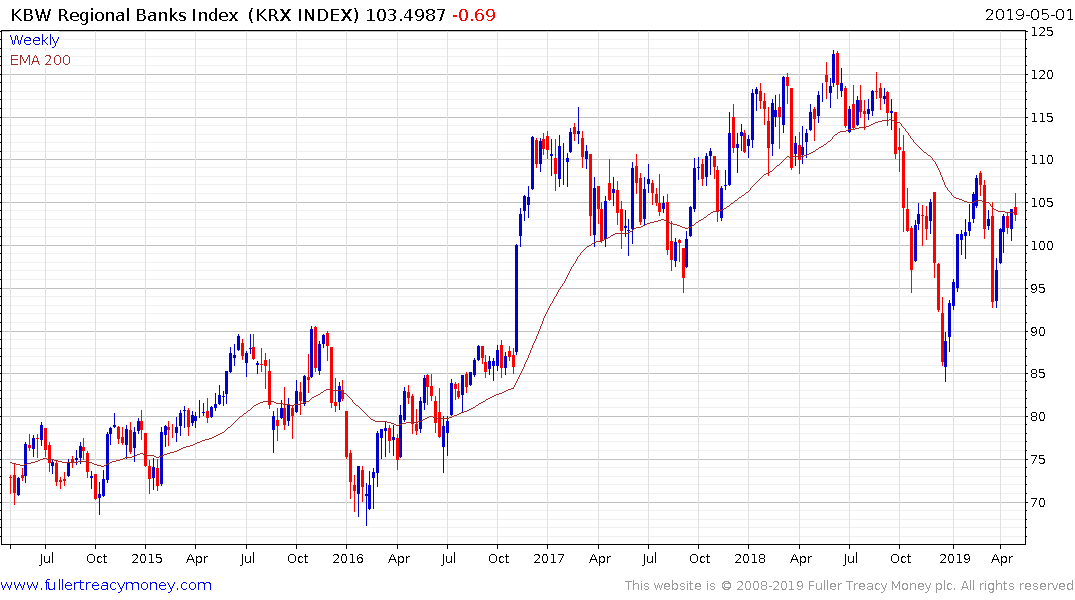Click the KBW Regional Banks Index title
1075x600 pixels.
pos(124,14)
